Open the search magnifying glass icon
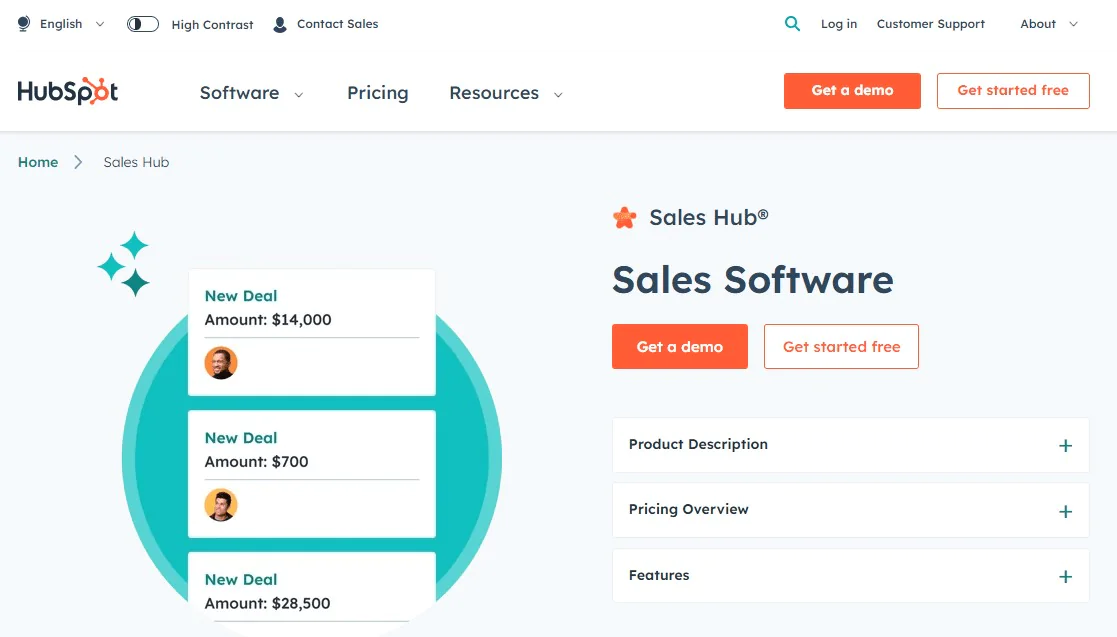The width and height of the screenshot is (1117, 637). [793, 22]
